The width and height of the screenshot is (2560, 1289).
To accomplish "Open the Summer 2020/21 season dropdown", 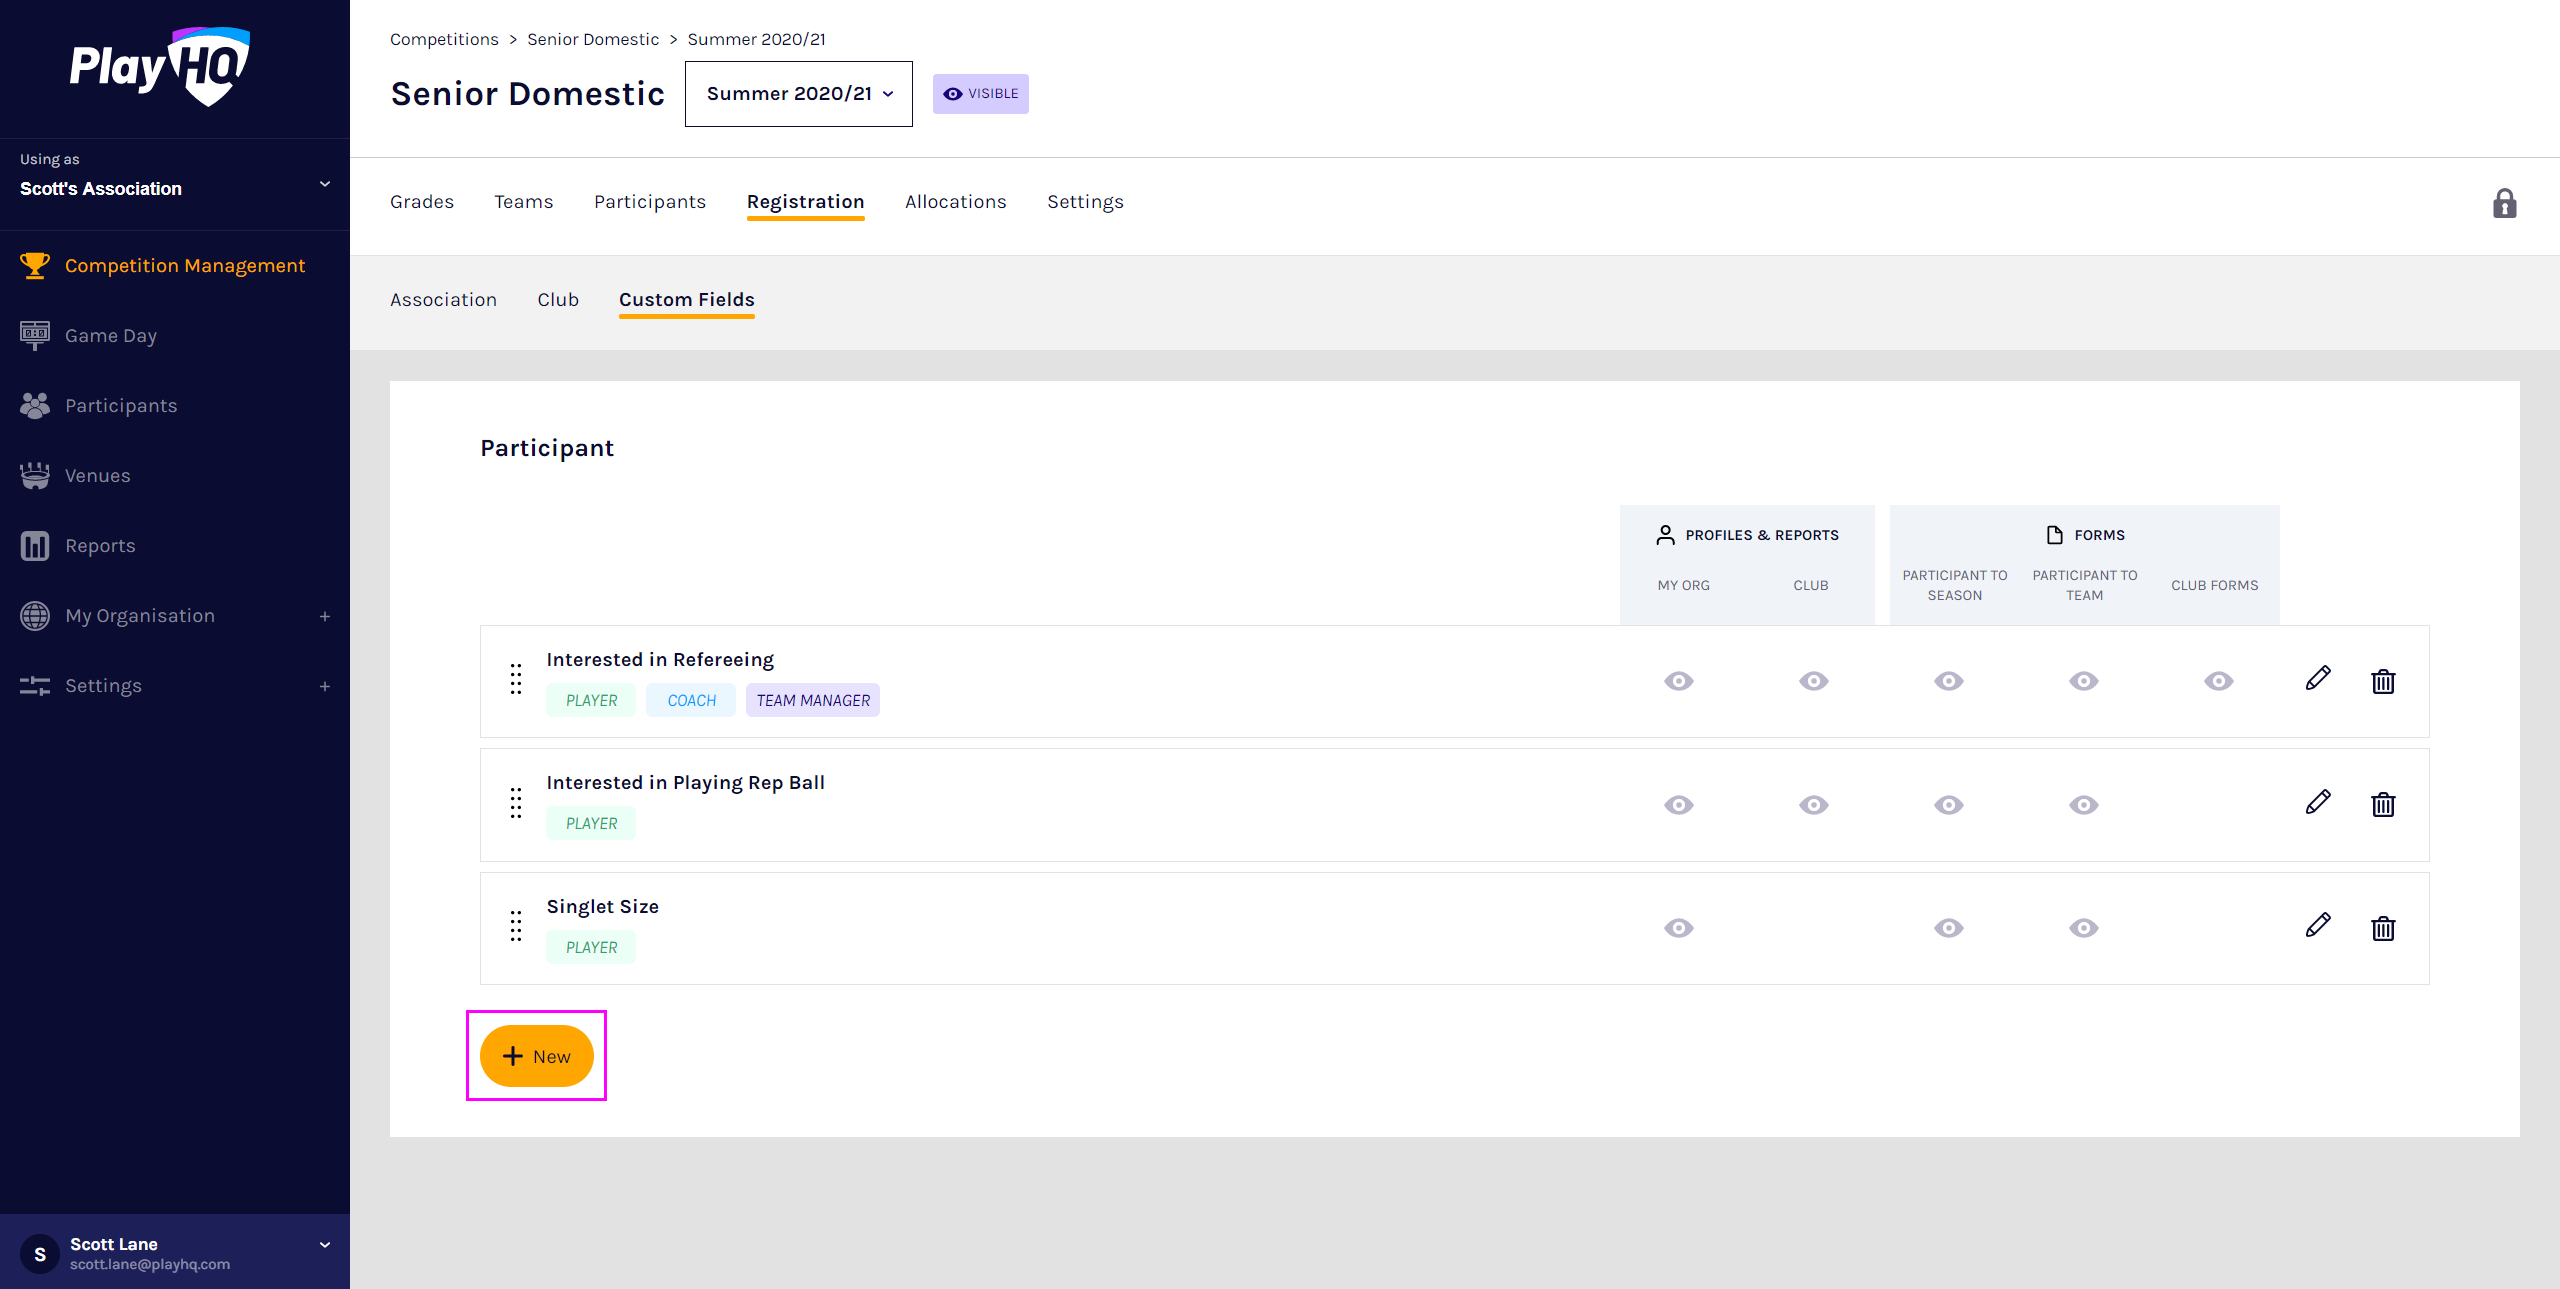I will point(798,94).
